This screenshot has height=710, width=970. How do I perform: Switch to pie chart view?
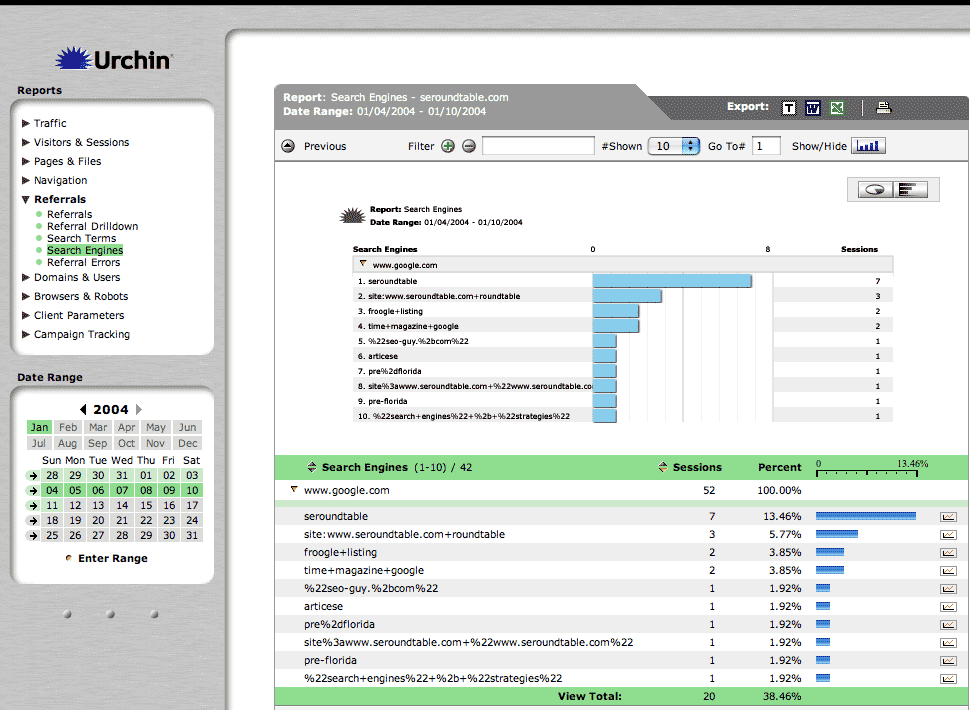[875, 189]
